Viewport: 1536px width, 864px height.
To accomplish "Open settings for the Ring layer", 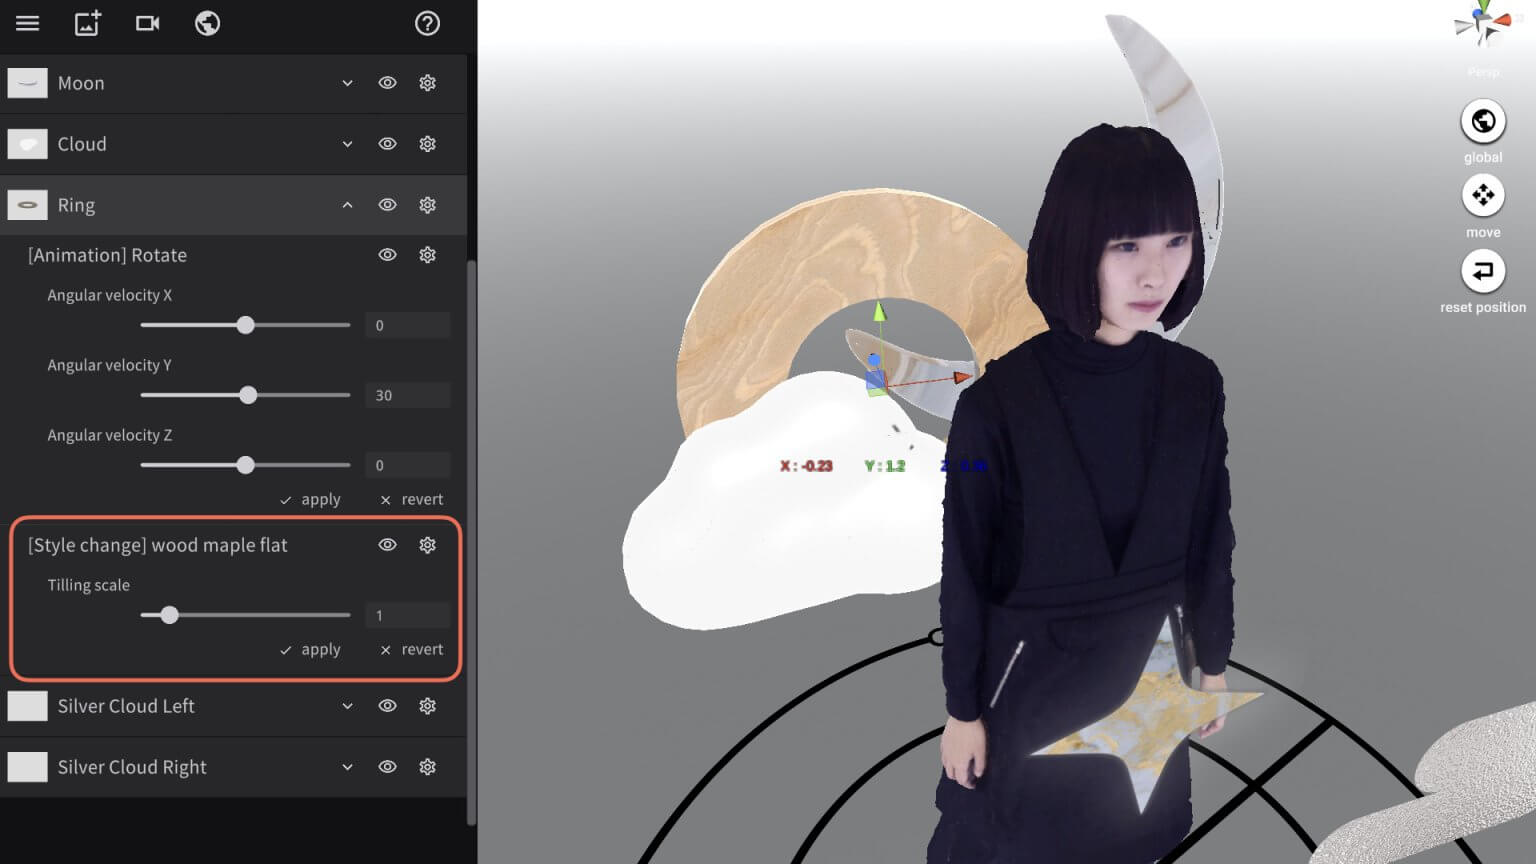I will tap(427, 204).
